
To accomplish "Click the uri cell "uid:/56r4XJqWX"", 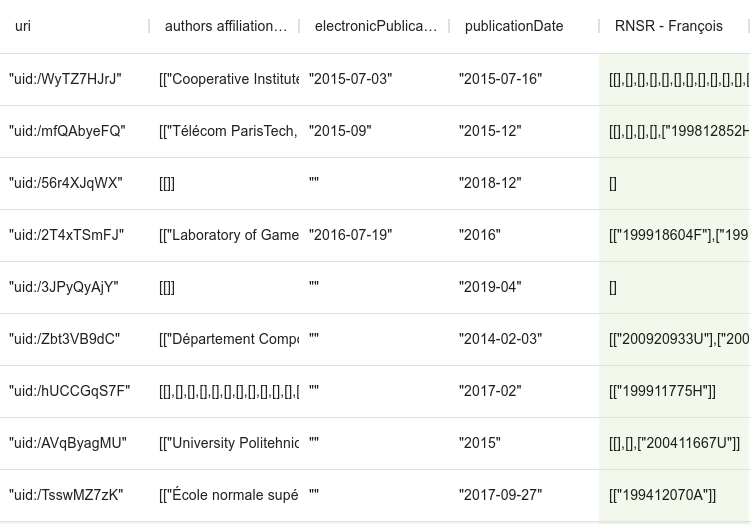I will click(65, 183).
